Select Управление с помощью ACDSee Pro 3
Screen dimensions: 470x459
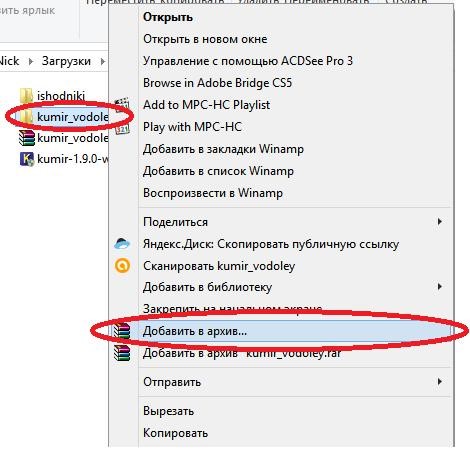point(248,61)
